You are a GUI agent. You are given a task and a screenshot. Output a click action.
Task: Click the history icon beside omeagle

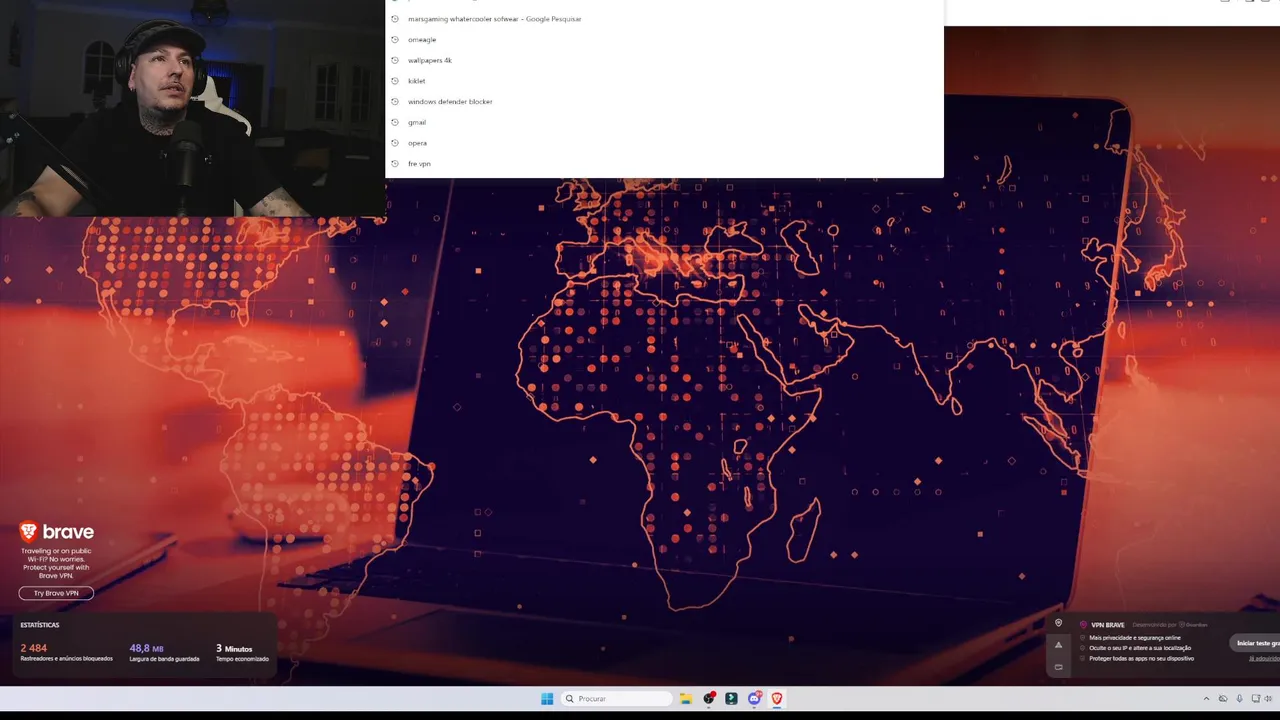coord(395,39)
